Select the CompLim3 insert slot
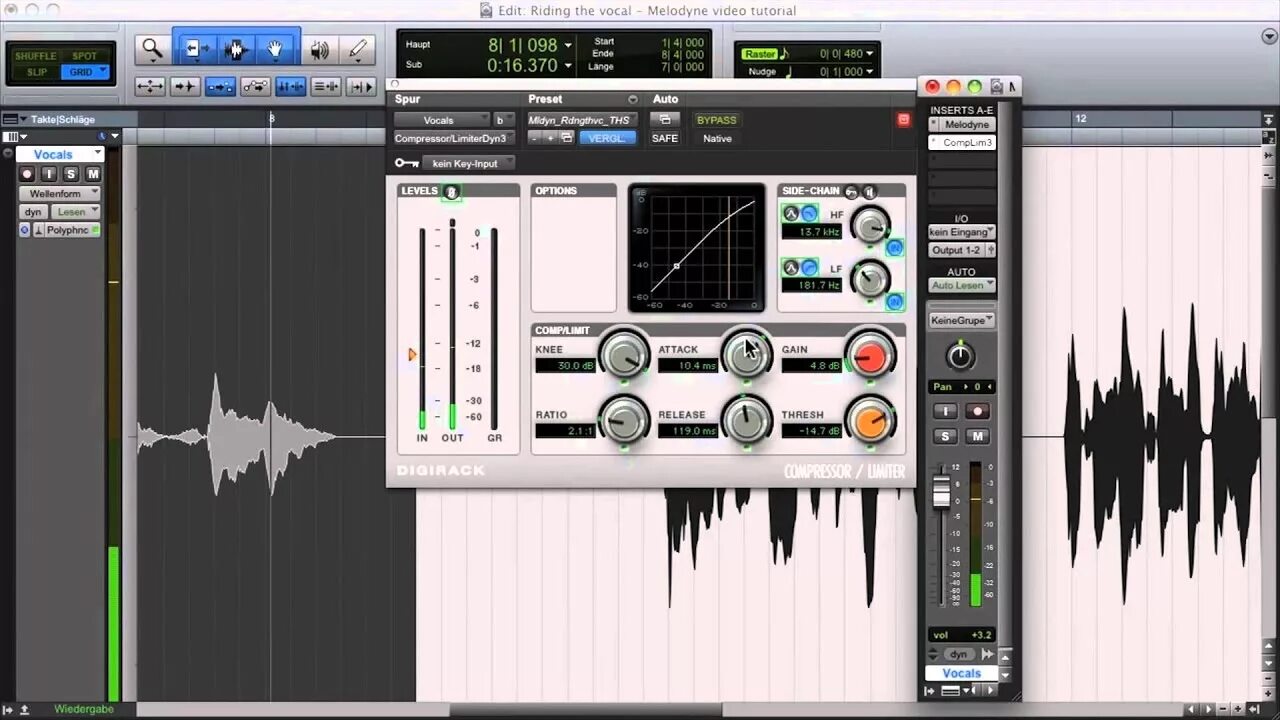 pyautogui.click(x=962, y=142)
